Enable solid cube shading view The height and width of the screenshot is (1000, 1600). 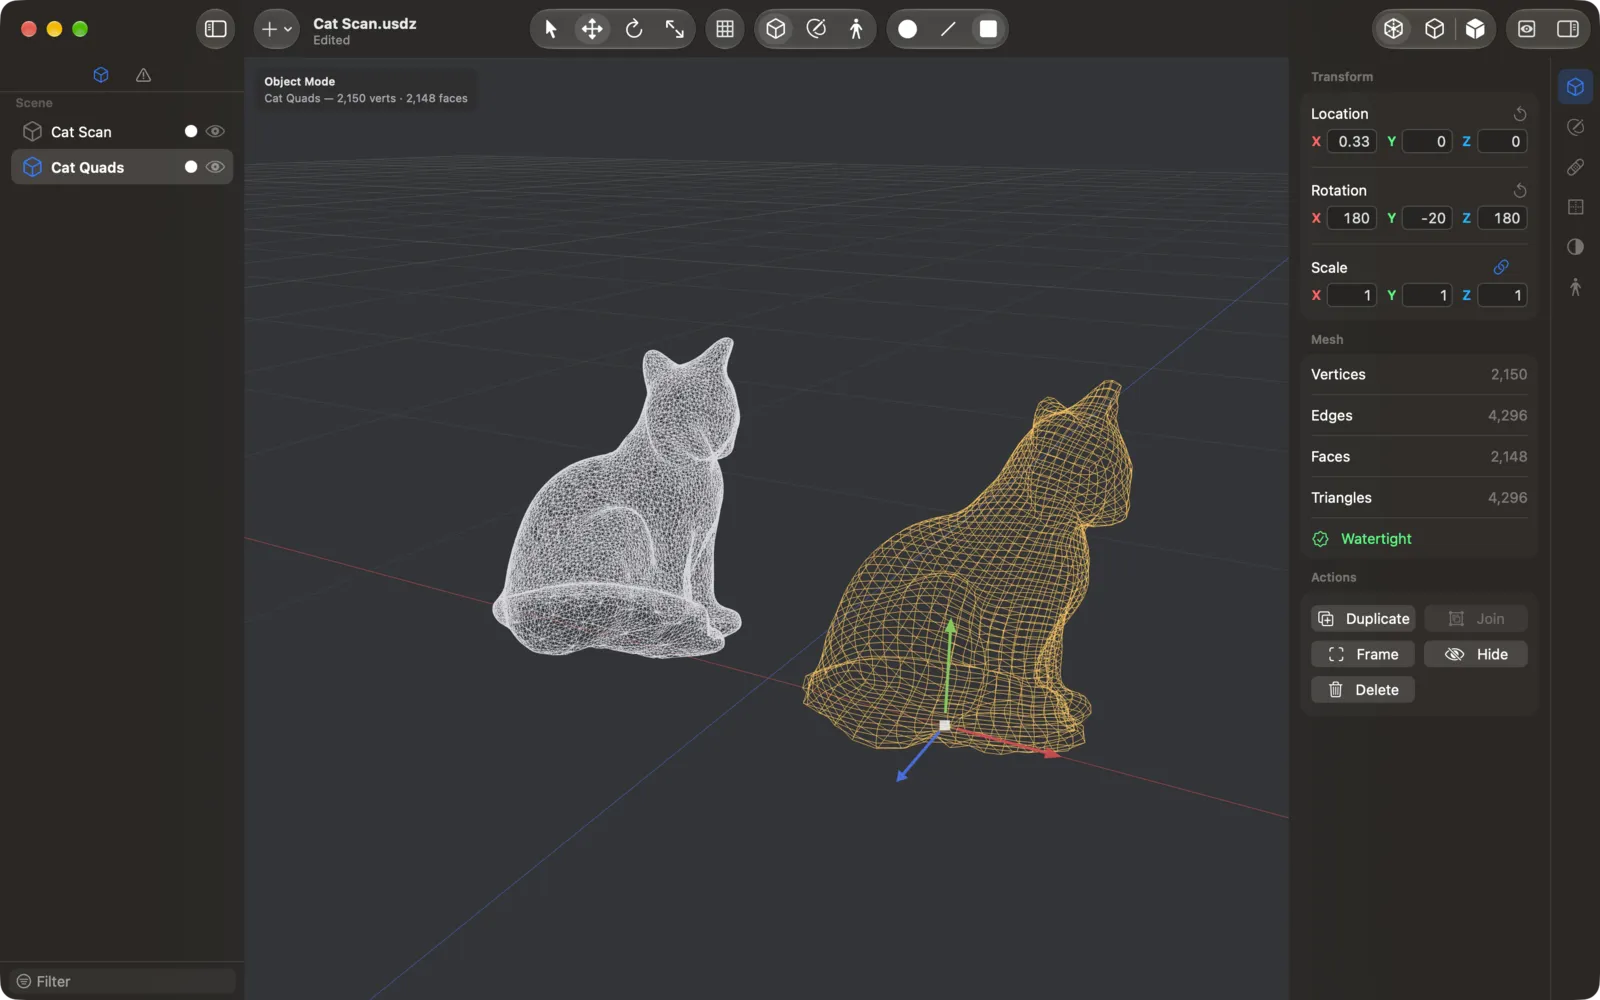1475,29
